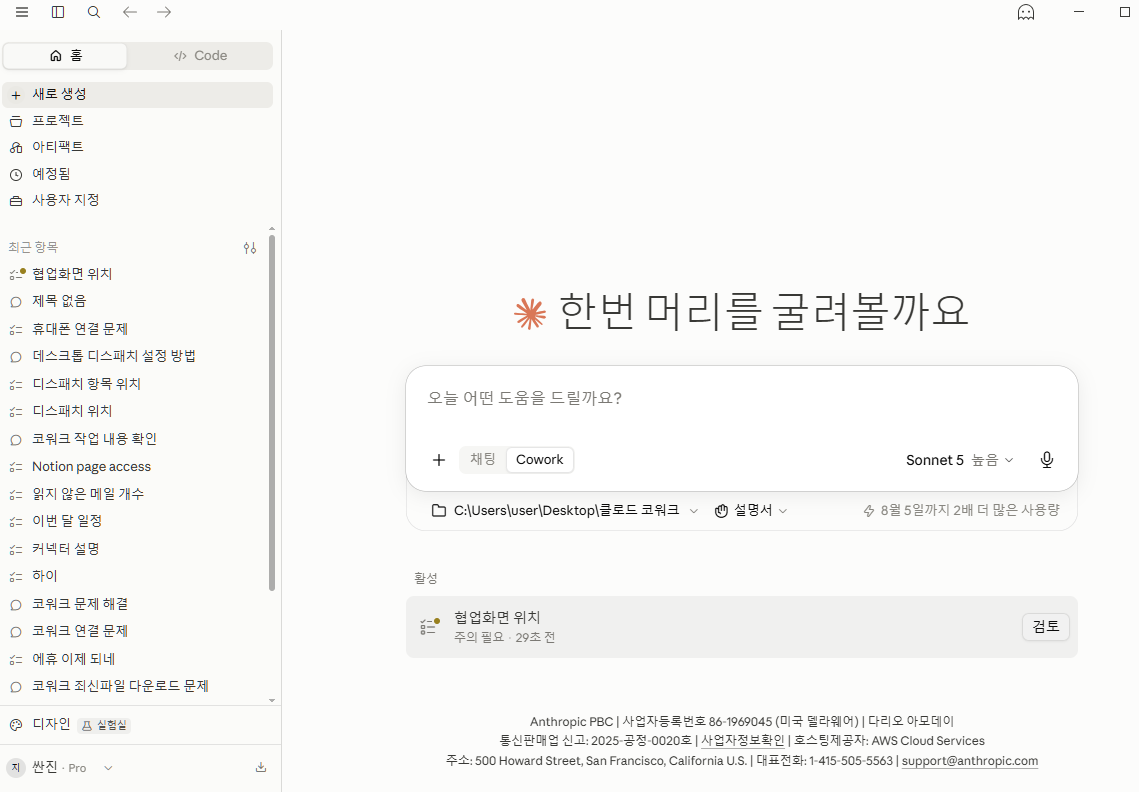This screenshot has height=792, width=1139.
Task: Click 새로 생성 to start new chat
Action: [137, 94]
